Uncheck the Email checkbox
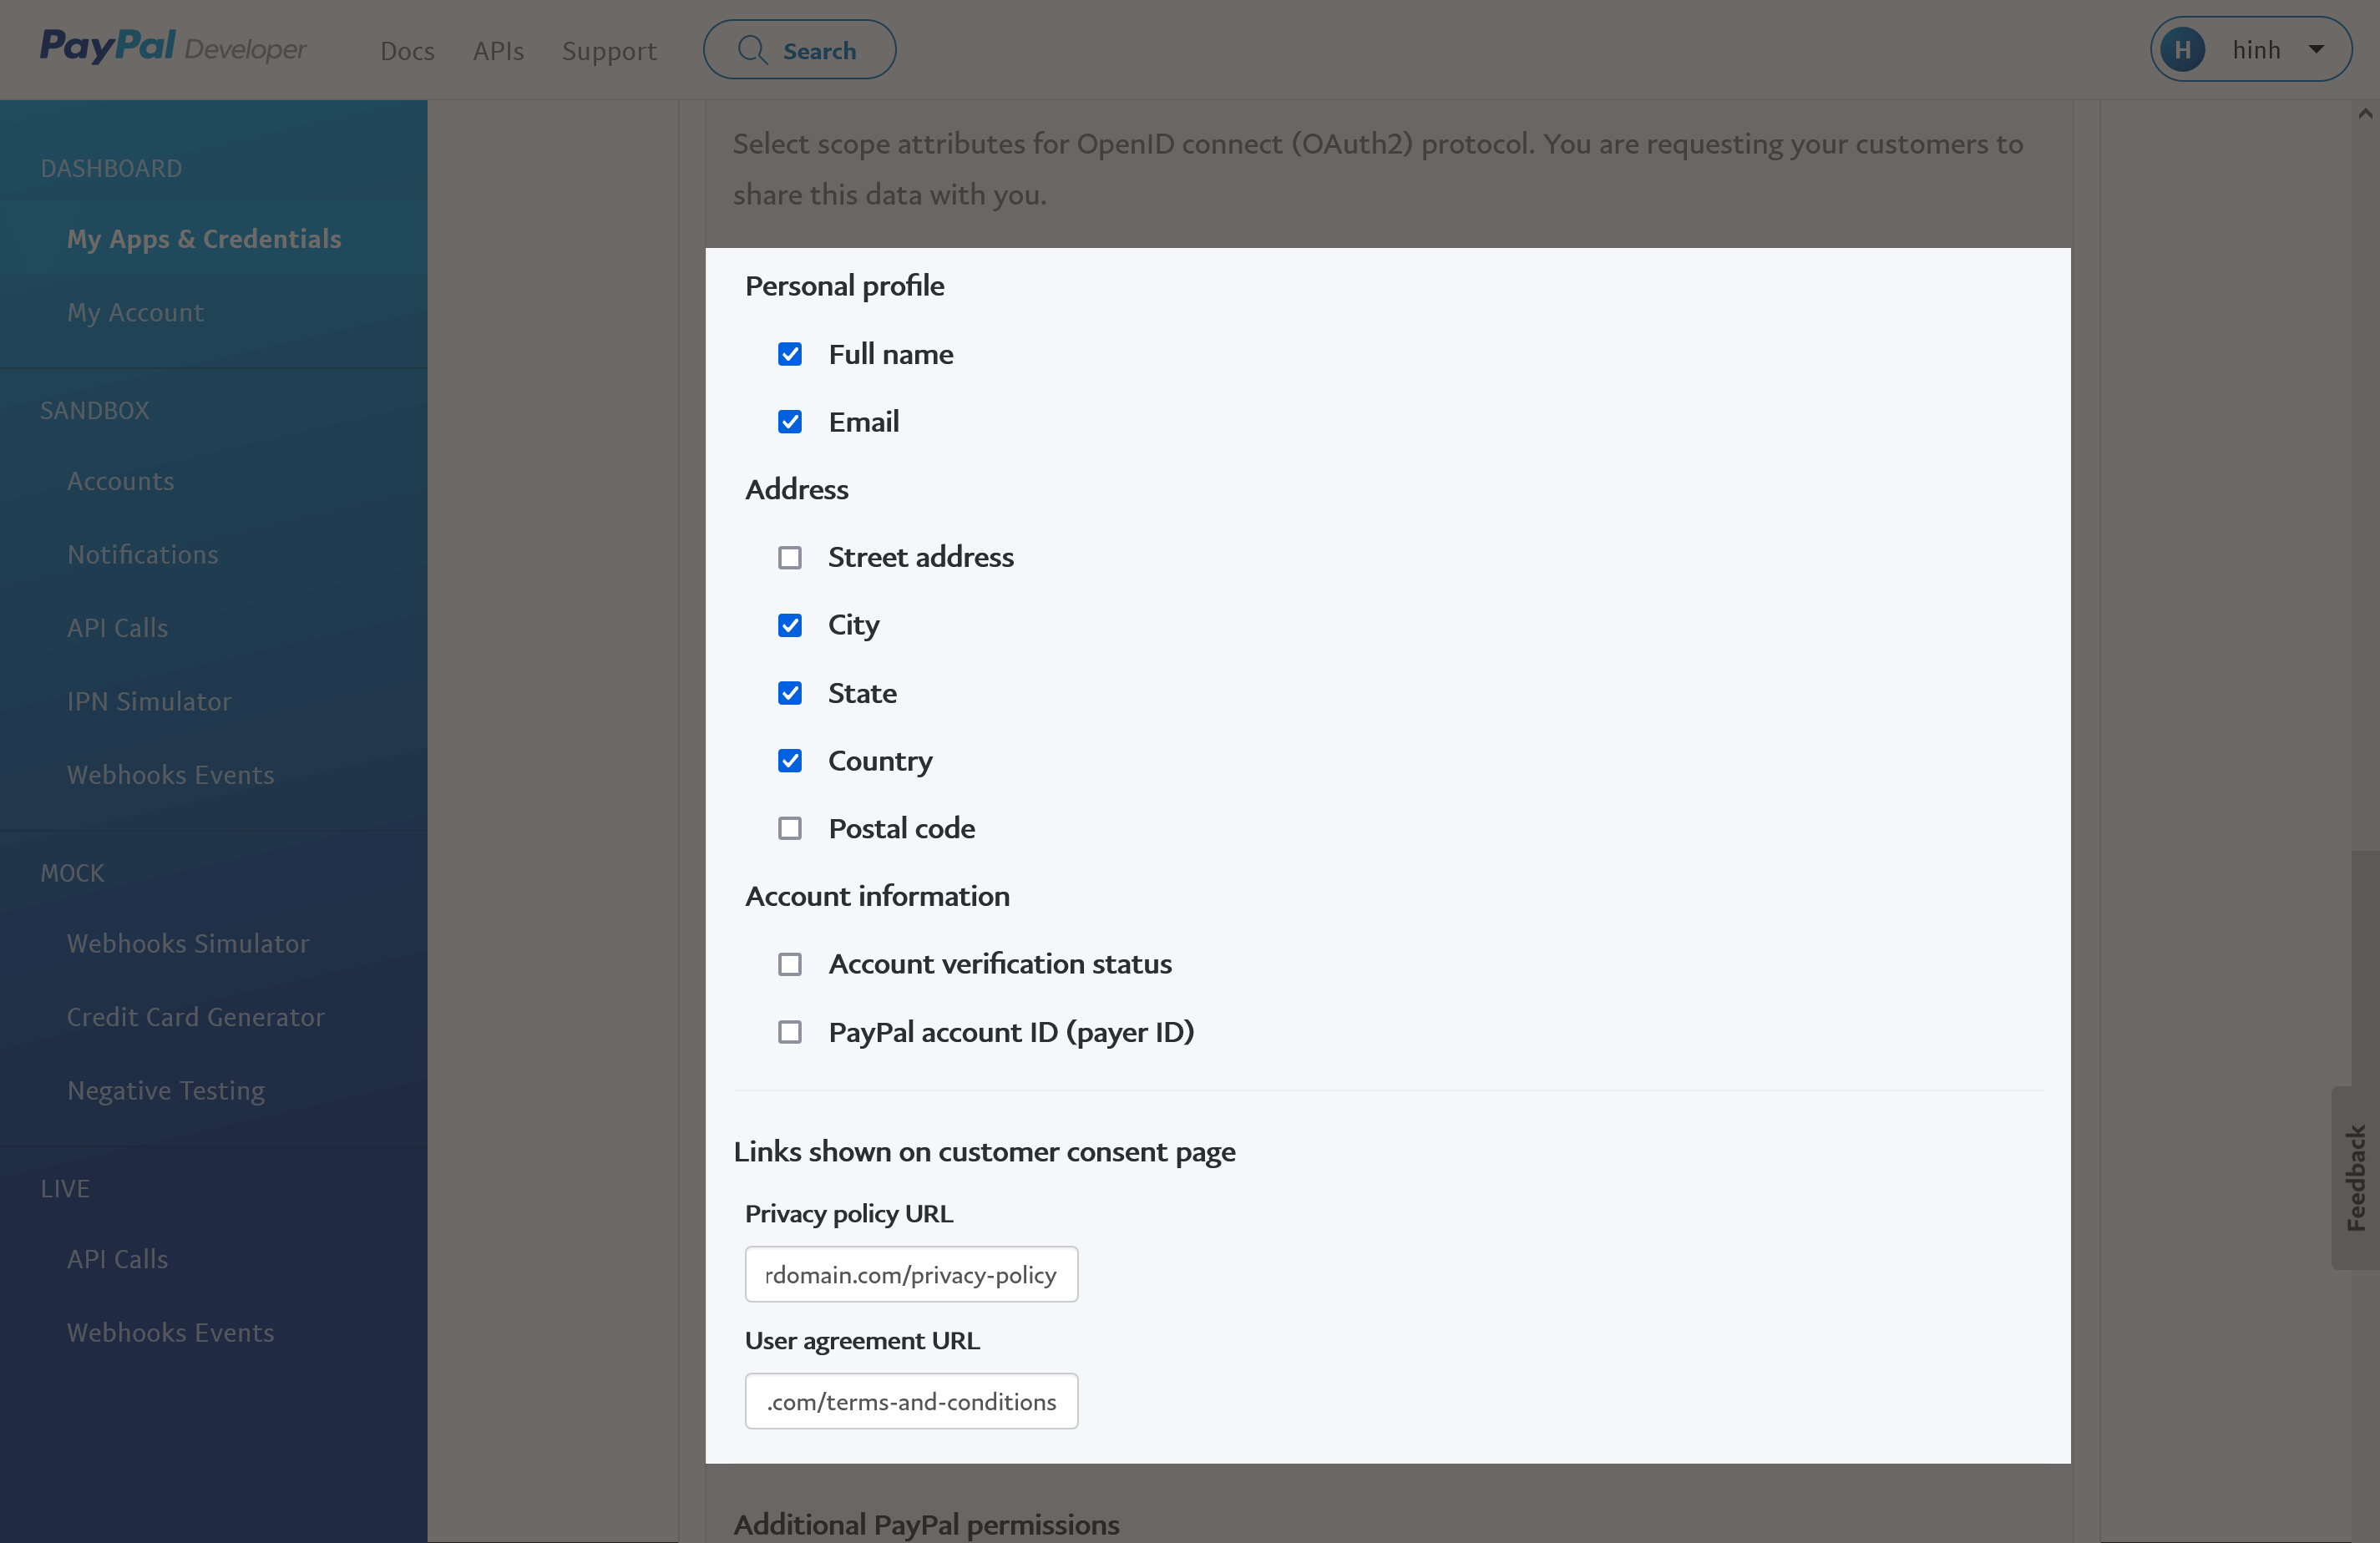Screen dimensions: 2380x1543 [x=790, y=422]
